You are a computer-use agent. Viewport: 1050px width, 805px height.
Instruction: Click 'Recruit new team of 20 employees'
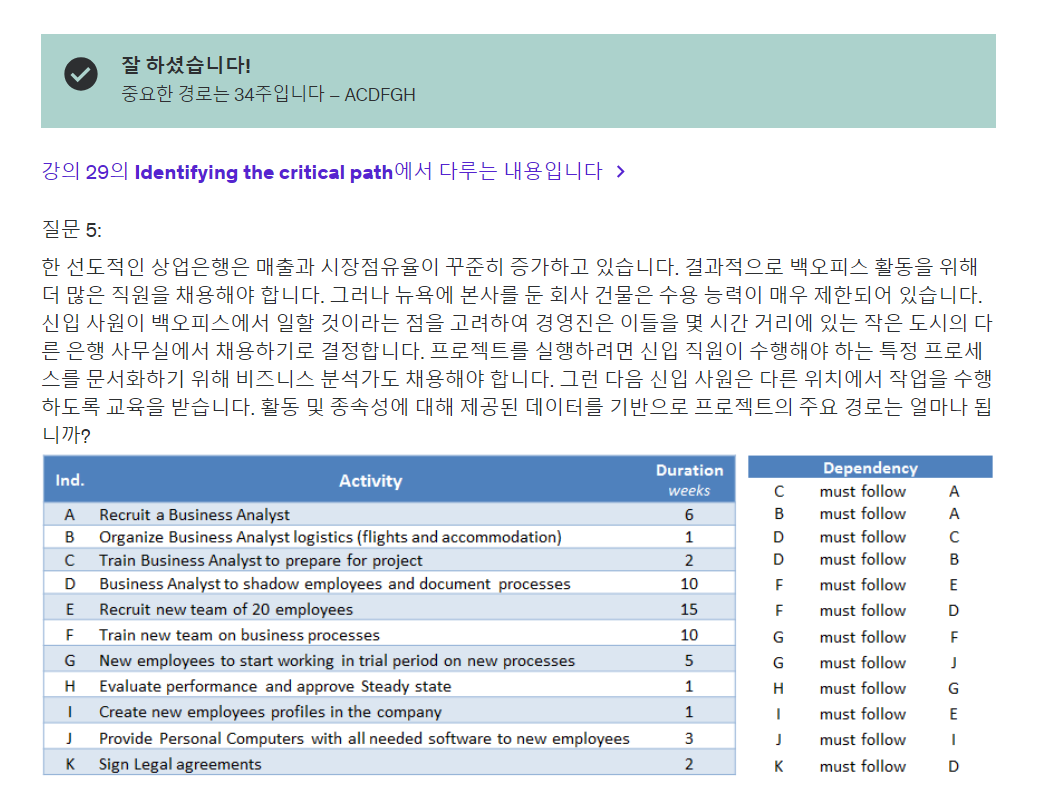[x=389, y=609]
